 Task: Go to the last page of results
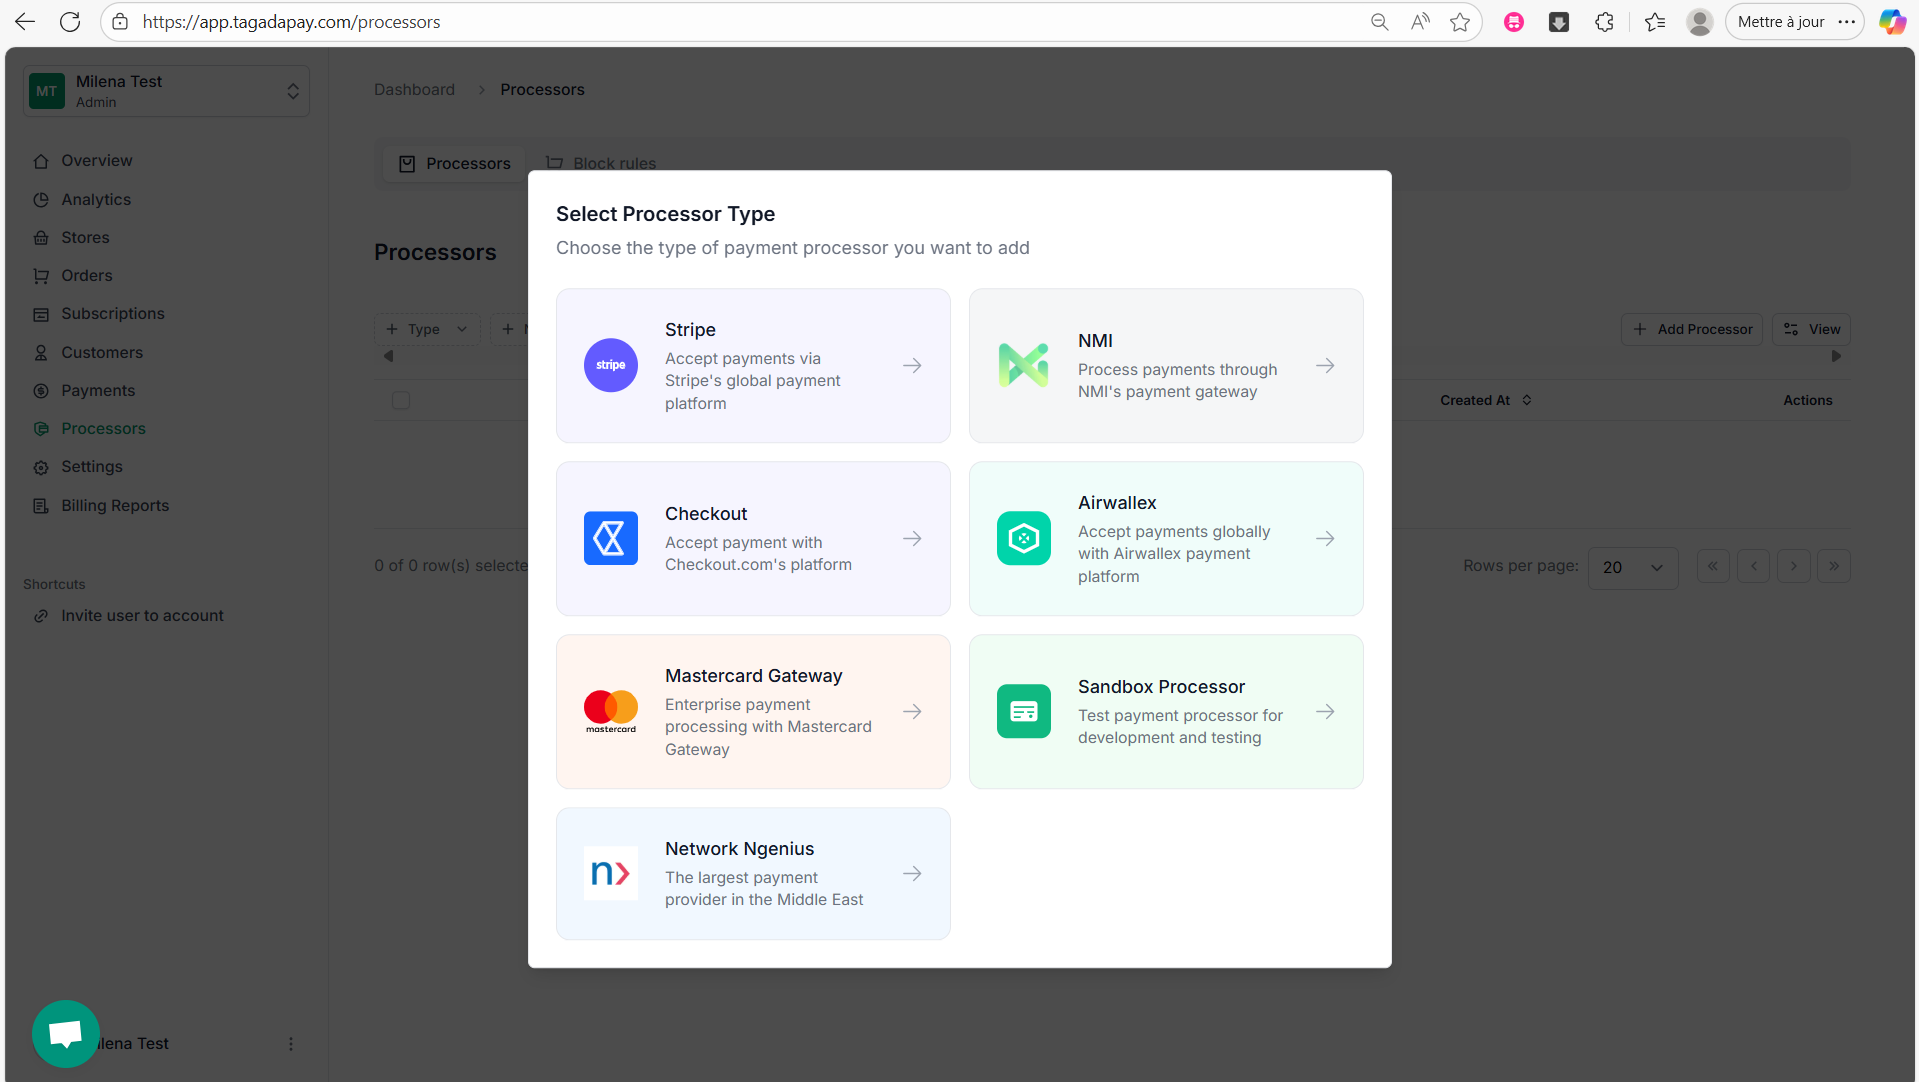(x=1833, y=566)
